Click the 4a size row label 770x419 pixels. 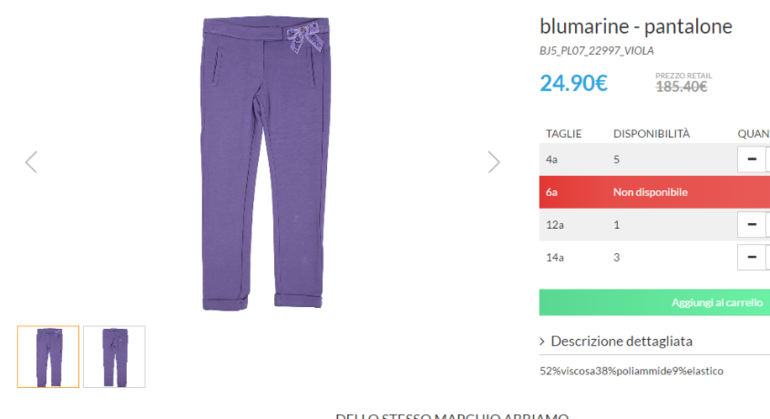[551, 159]
